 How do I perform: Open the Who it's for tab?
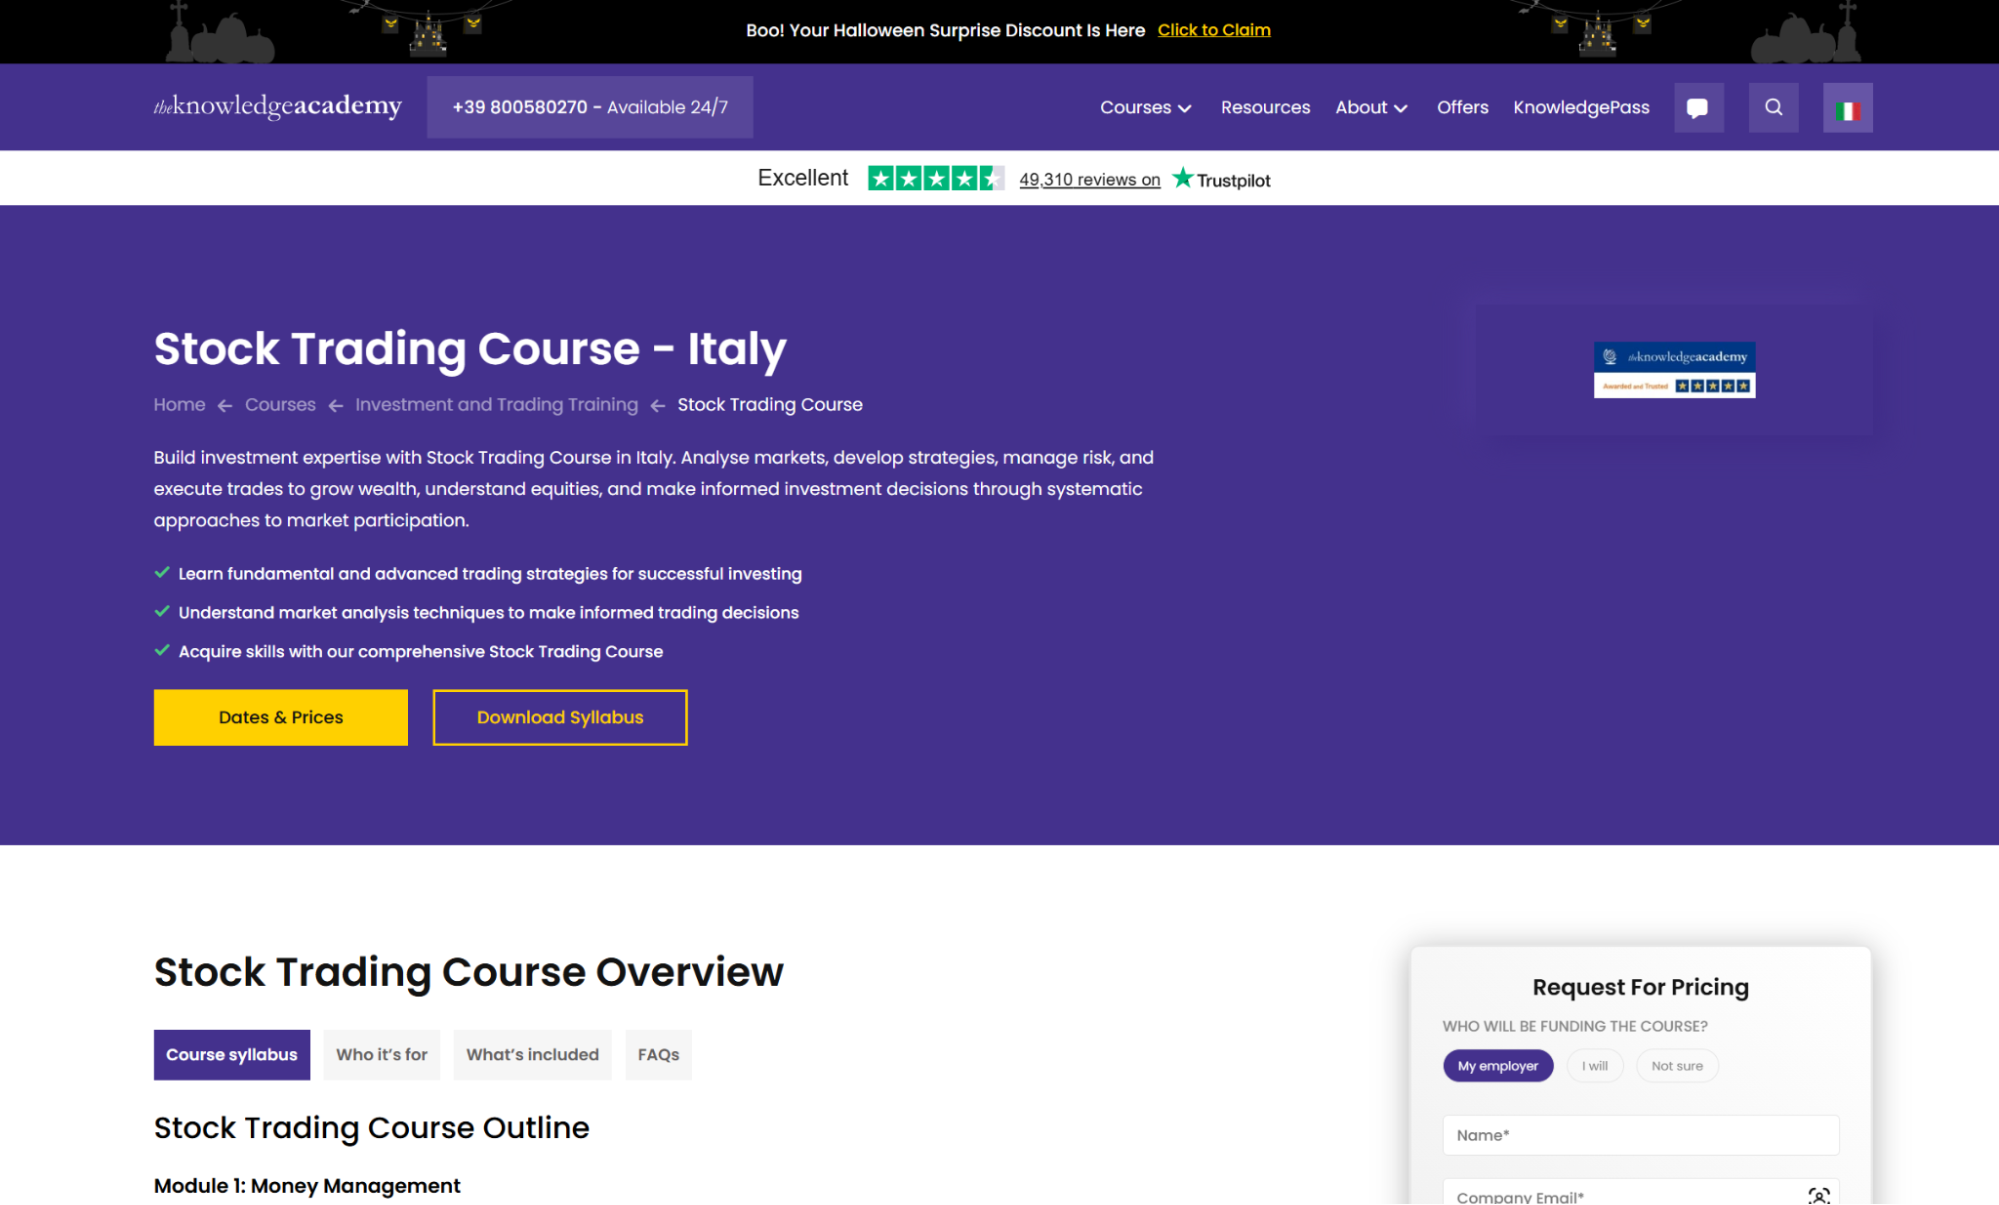[381, 1055]
